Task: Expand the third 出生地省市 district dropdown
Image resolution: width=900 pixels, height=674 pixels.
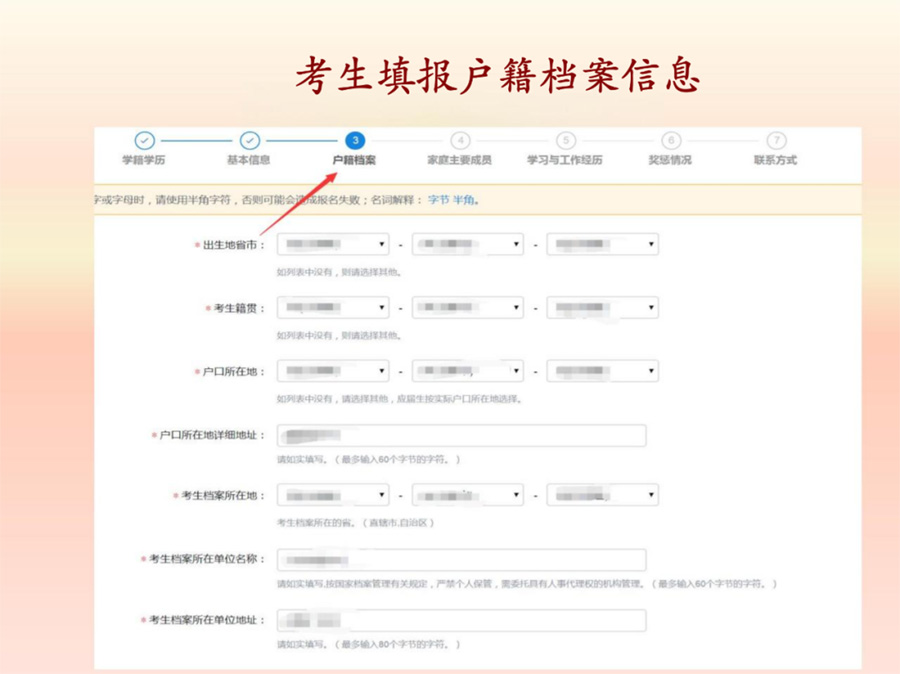Action: (602, 245)
